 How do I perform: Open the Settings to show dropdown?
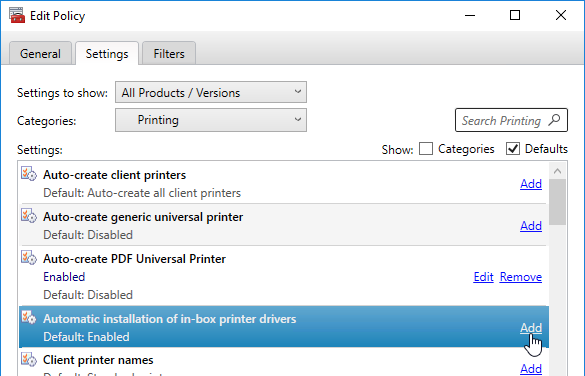211,92
